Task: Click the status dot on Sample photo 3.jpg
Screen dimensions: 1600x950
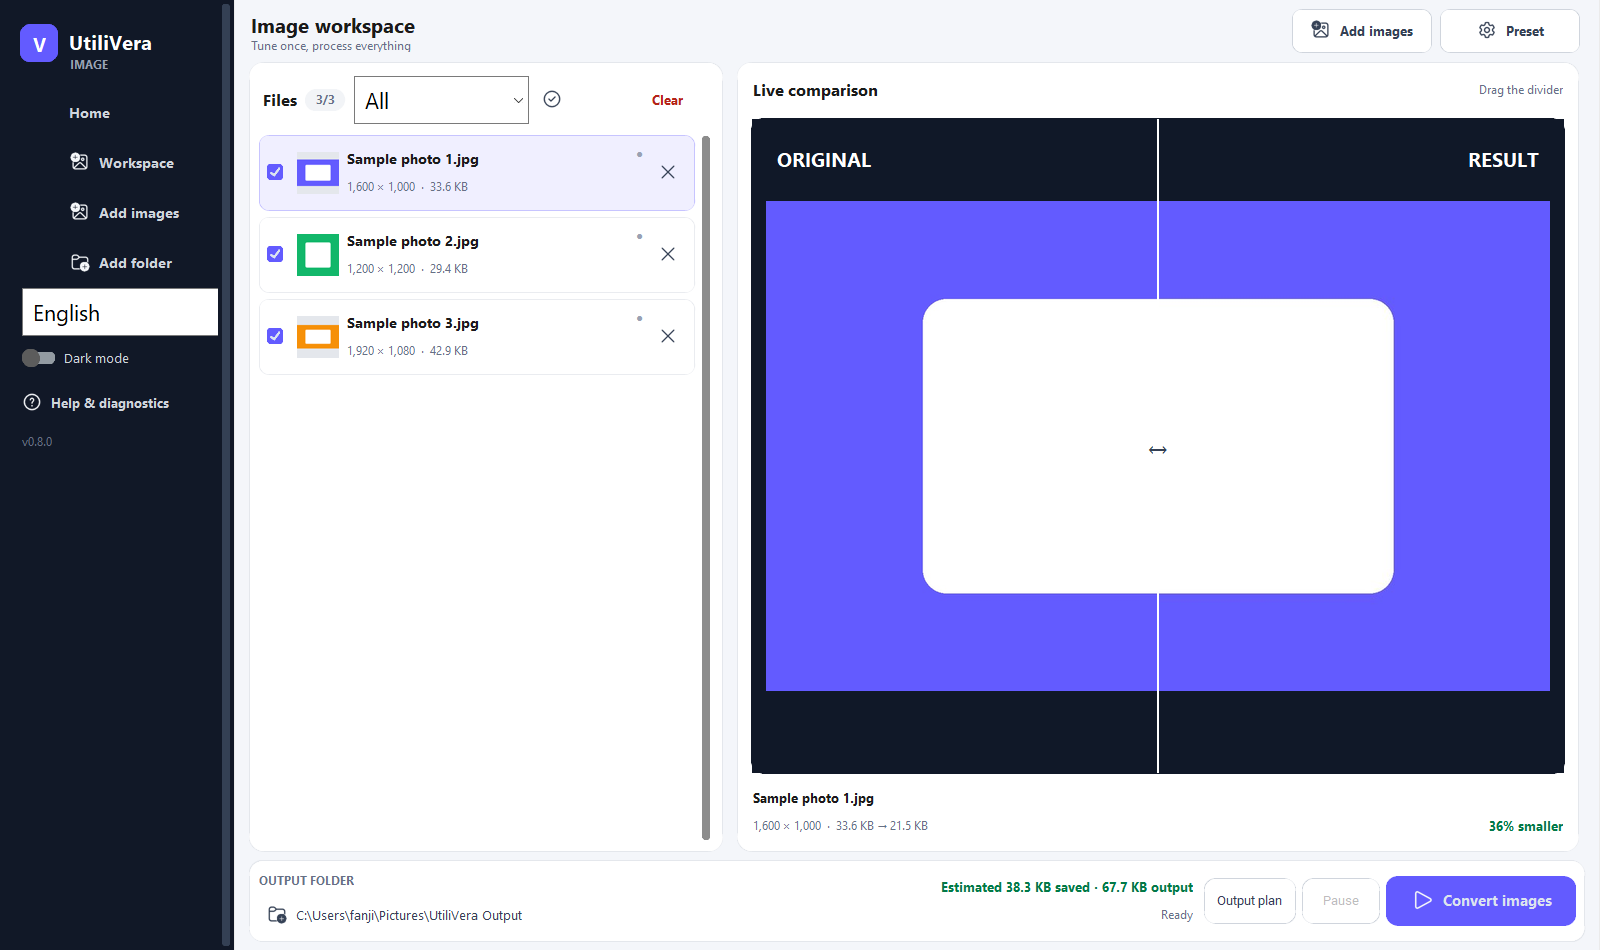Action: pos(639,319)
